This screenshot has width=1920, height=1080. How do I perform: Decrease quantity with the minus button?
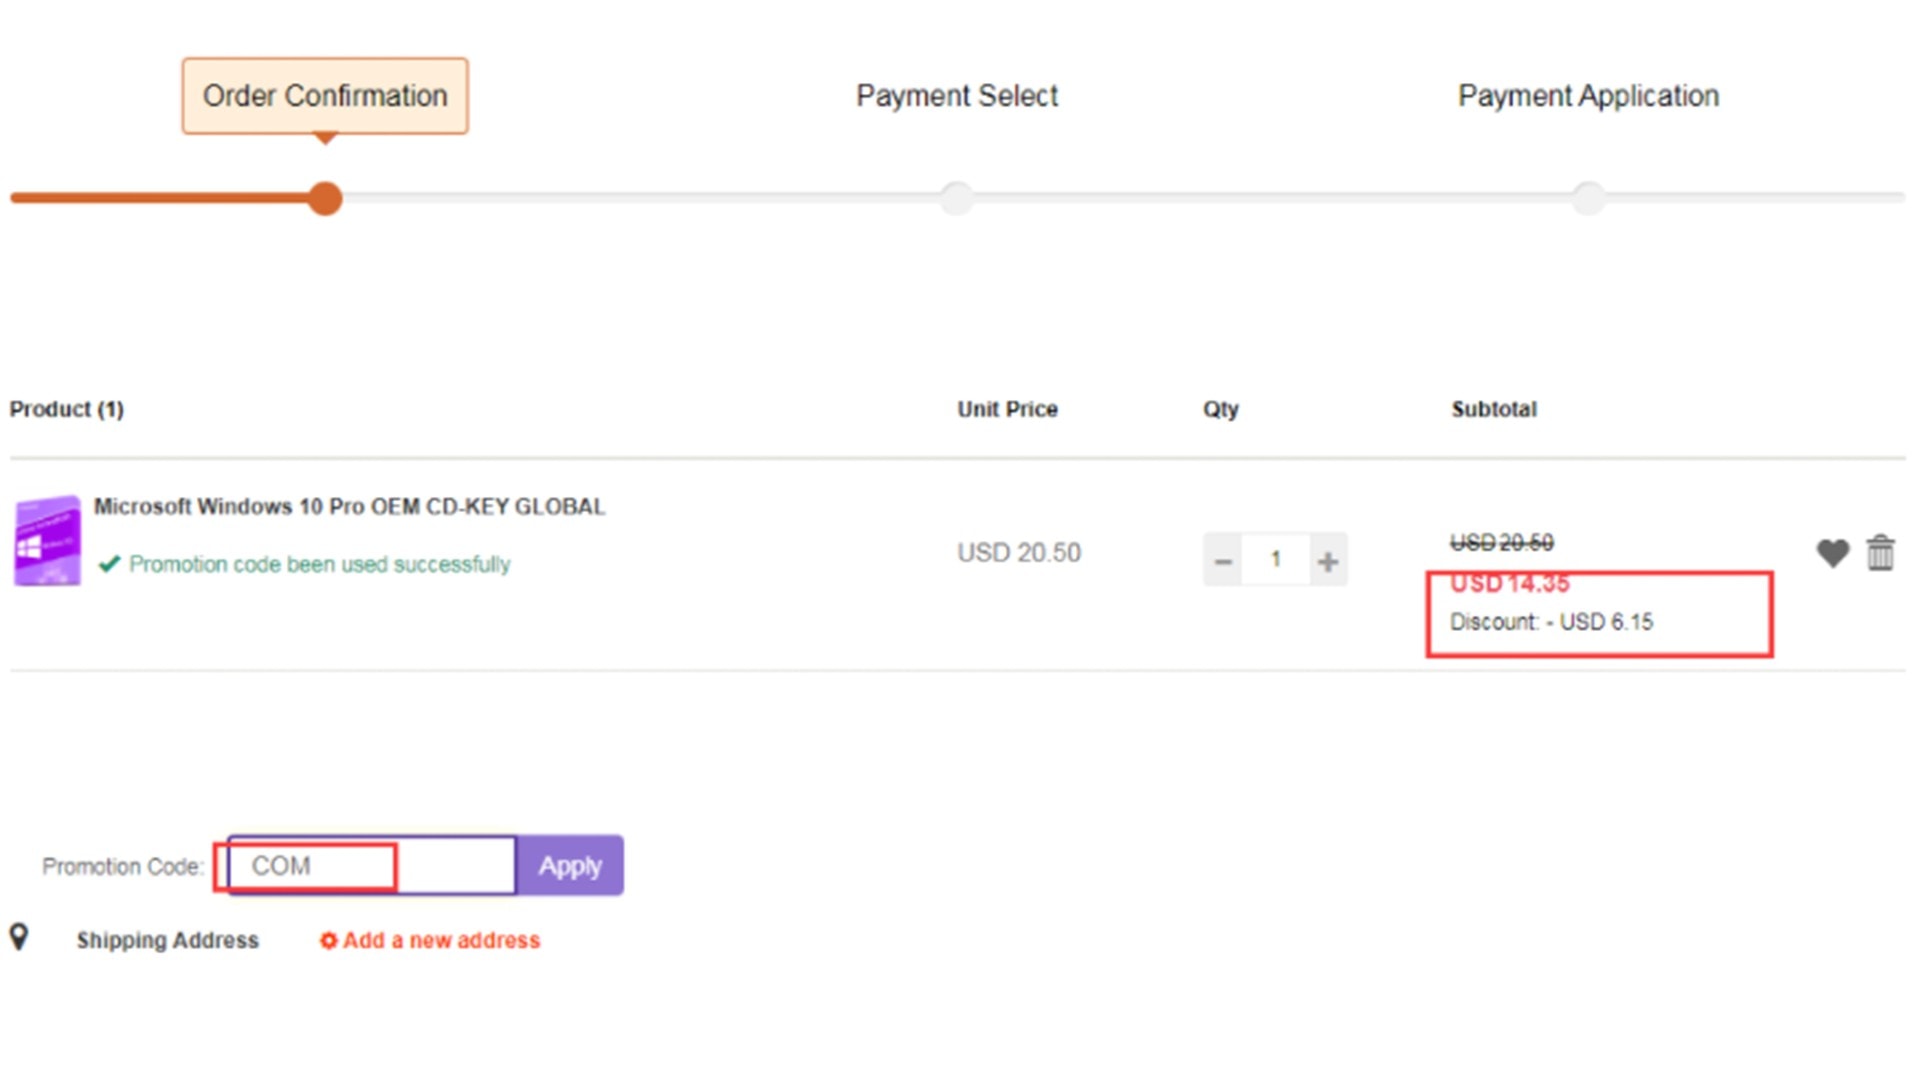pyautogui.click(x=1222, y=561)
